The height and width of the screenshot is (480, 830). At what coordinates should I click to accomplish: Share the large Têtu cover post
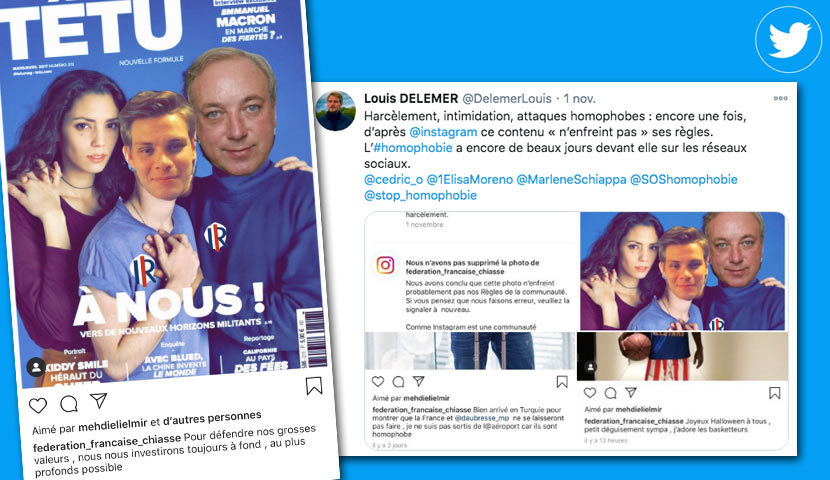click(x=98, y=401)
